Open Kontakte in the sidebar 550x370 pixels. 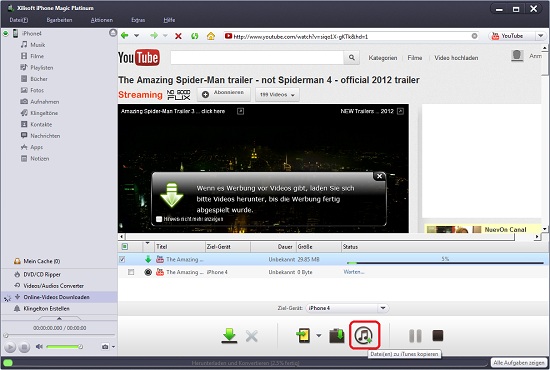click(41, 125)
